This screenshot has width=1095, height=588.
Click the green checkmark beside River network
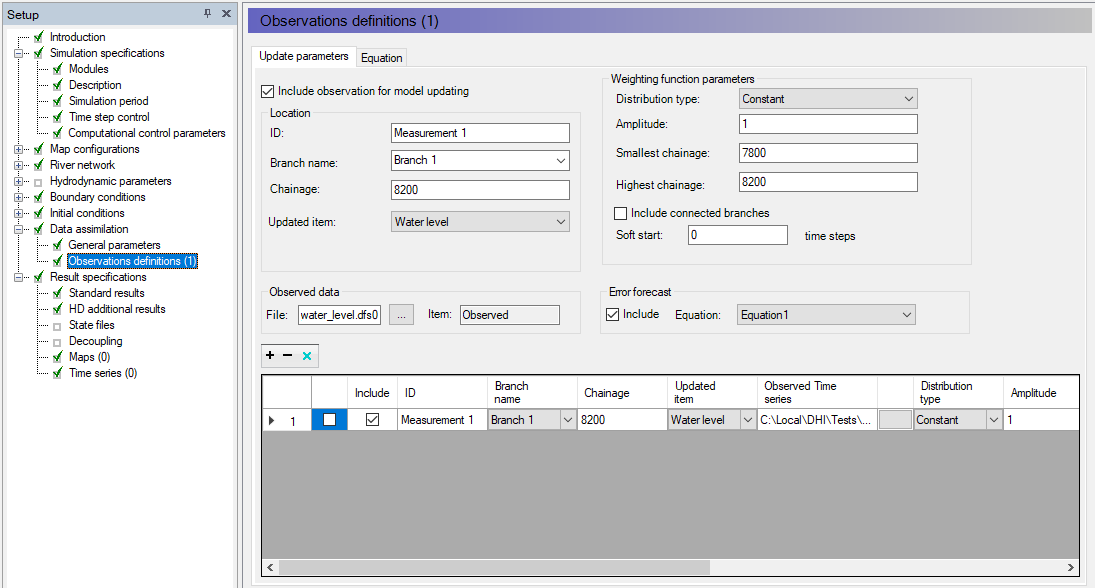38,165
